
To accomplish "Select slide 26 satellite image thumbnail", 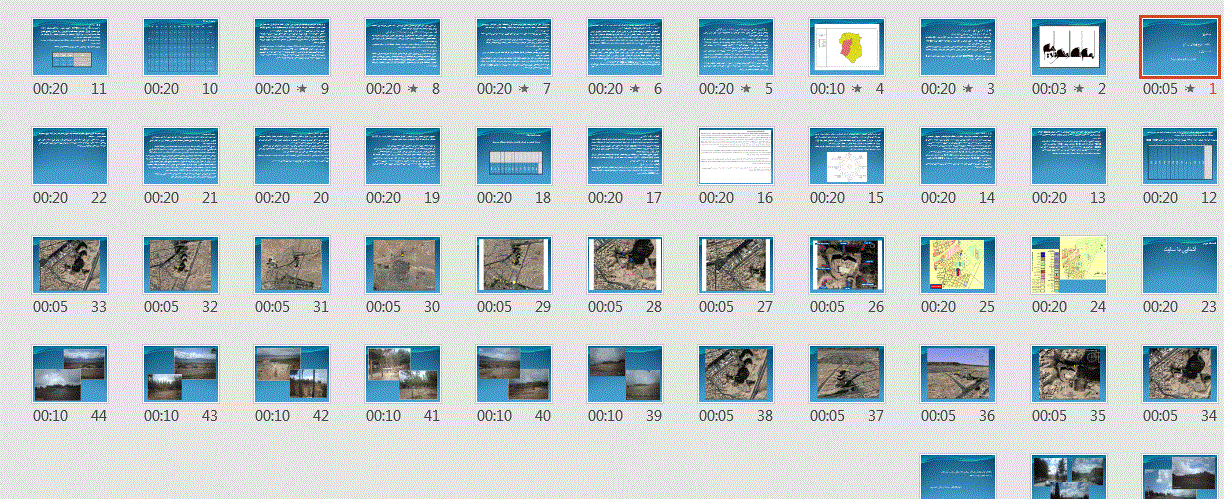I will click(x=847, y=265).
